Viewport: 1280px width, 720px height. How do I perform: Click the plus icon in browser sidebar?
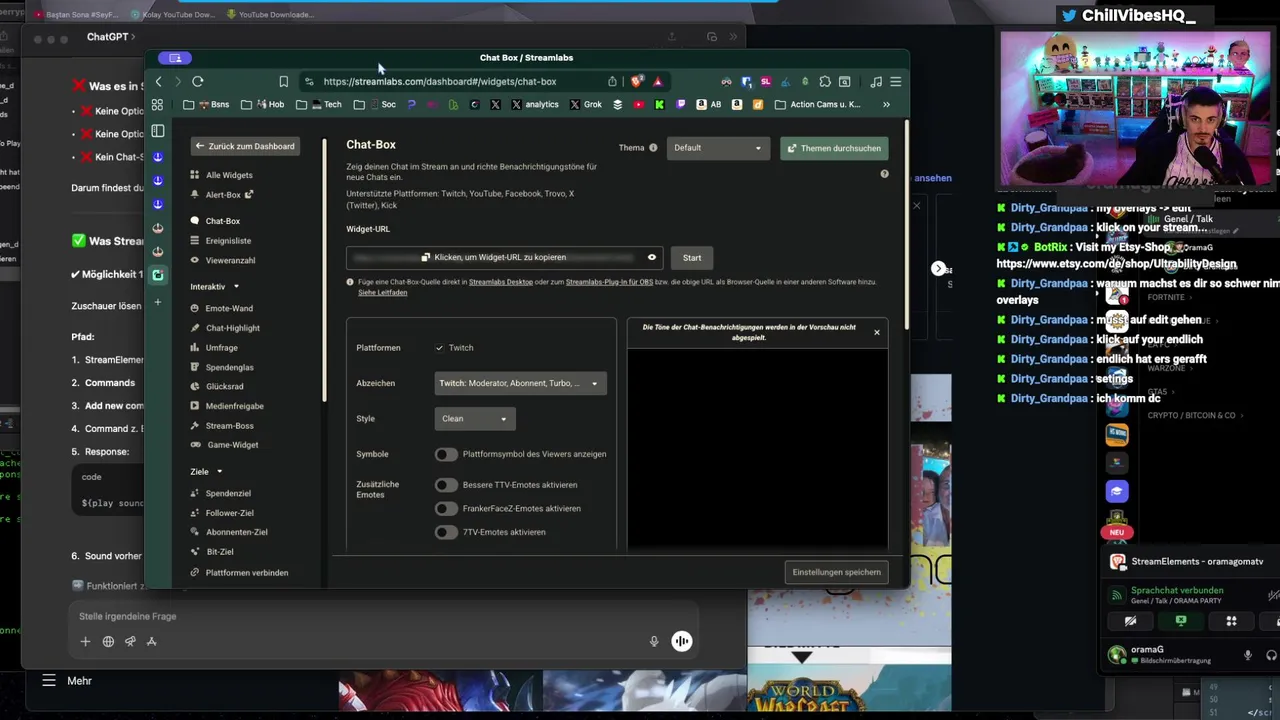click(x=157, y=302)
